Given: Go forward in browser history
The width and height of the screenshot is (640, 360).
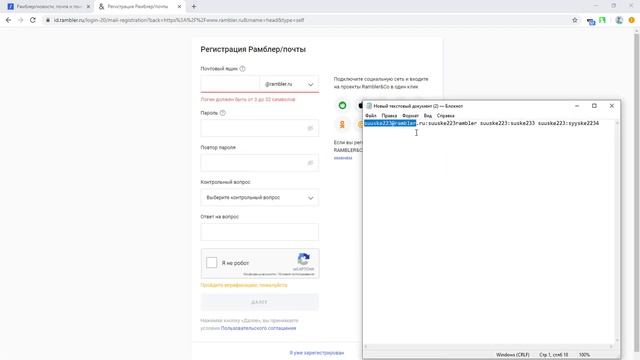Looking at the screenshot, I should click(20, 20).
